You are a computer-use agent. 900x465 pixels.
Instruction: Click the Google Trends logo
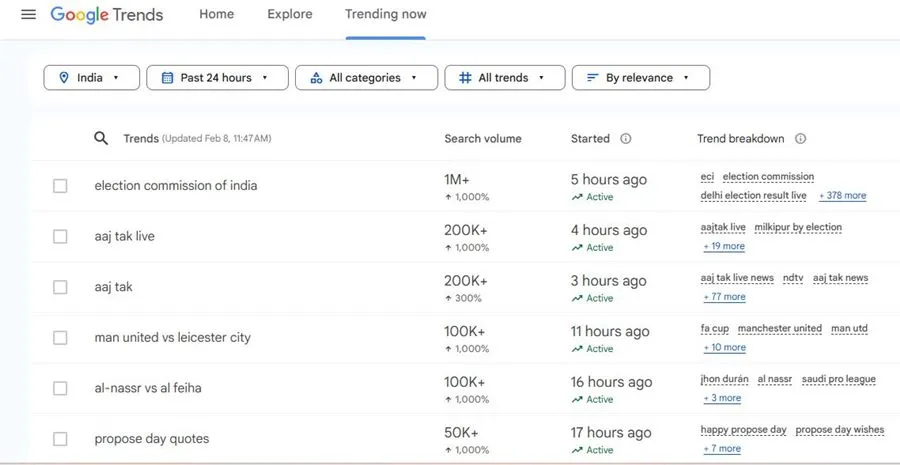coord(107,15)
